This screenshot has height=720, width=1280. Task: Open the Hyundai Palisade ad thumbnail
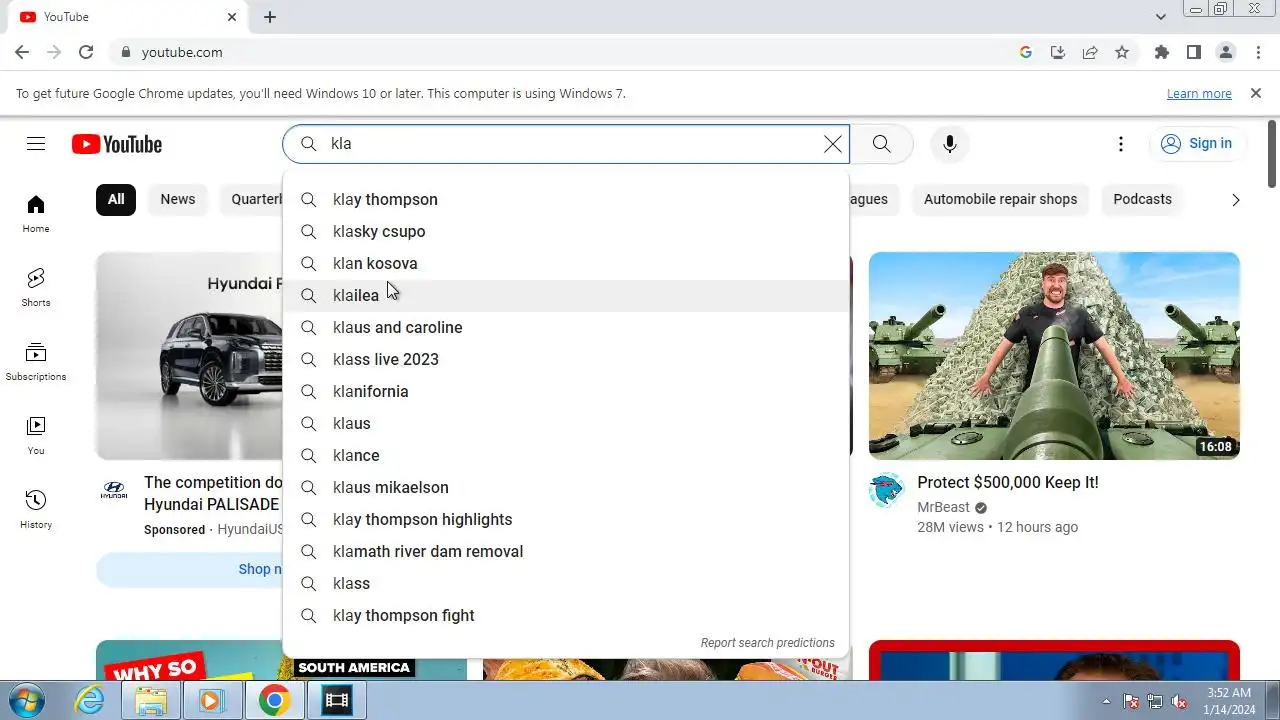[x=190, y=355]
